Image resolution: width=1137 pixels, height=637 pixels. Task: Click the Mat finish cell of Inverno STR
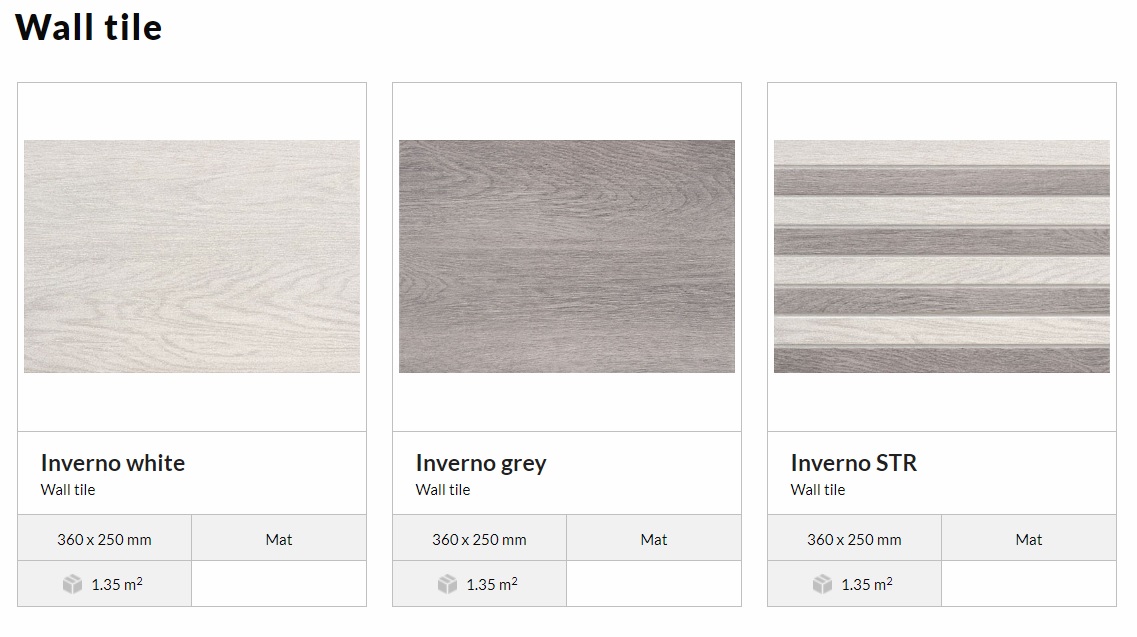point(1029,538)
